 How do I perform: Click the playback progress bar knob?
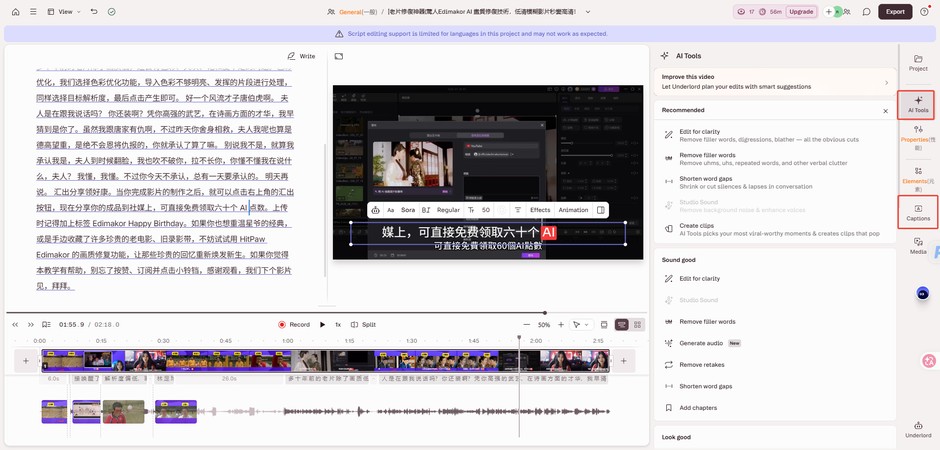click(x=545, y=313)
